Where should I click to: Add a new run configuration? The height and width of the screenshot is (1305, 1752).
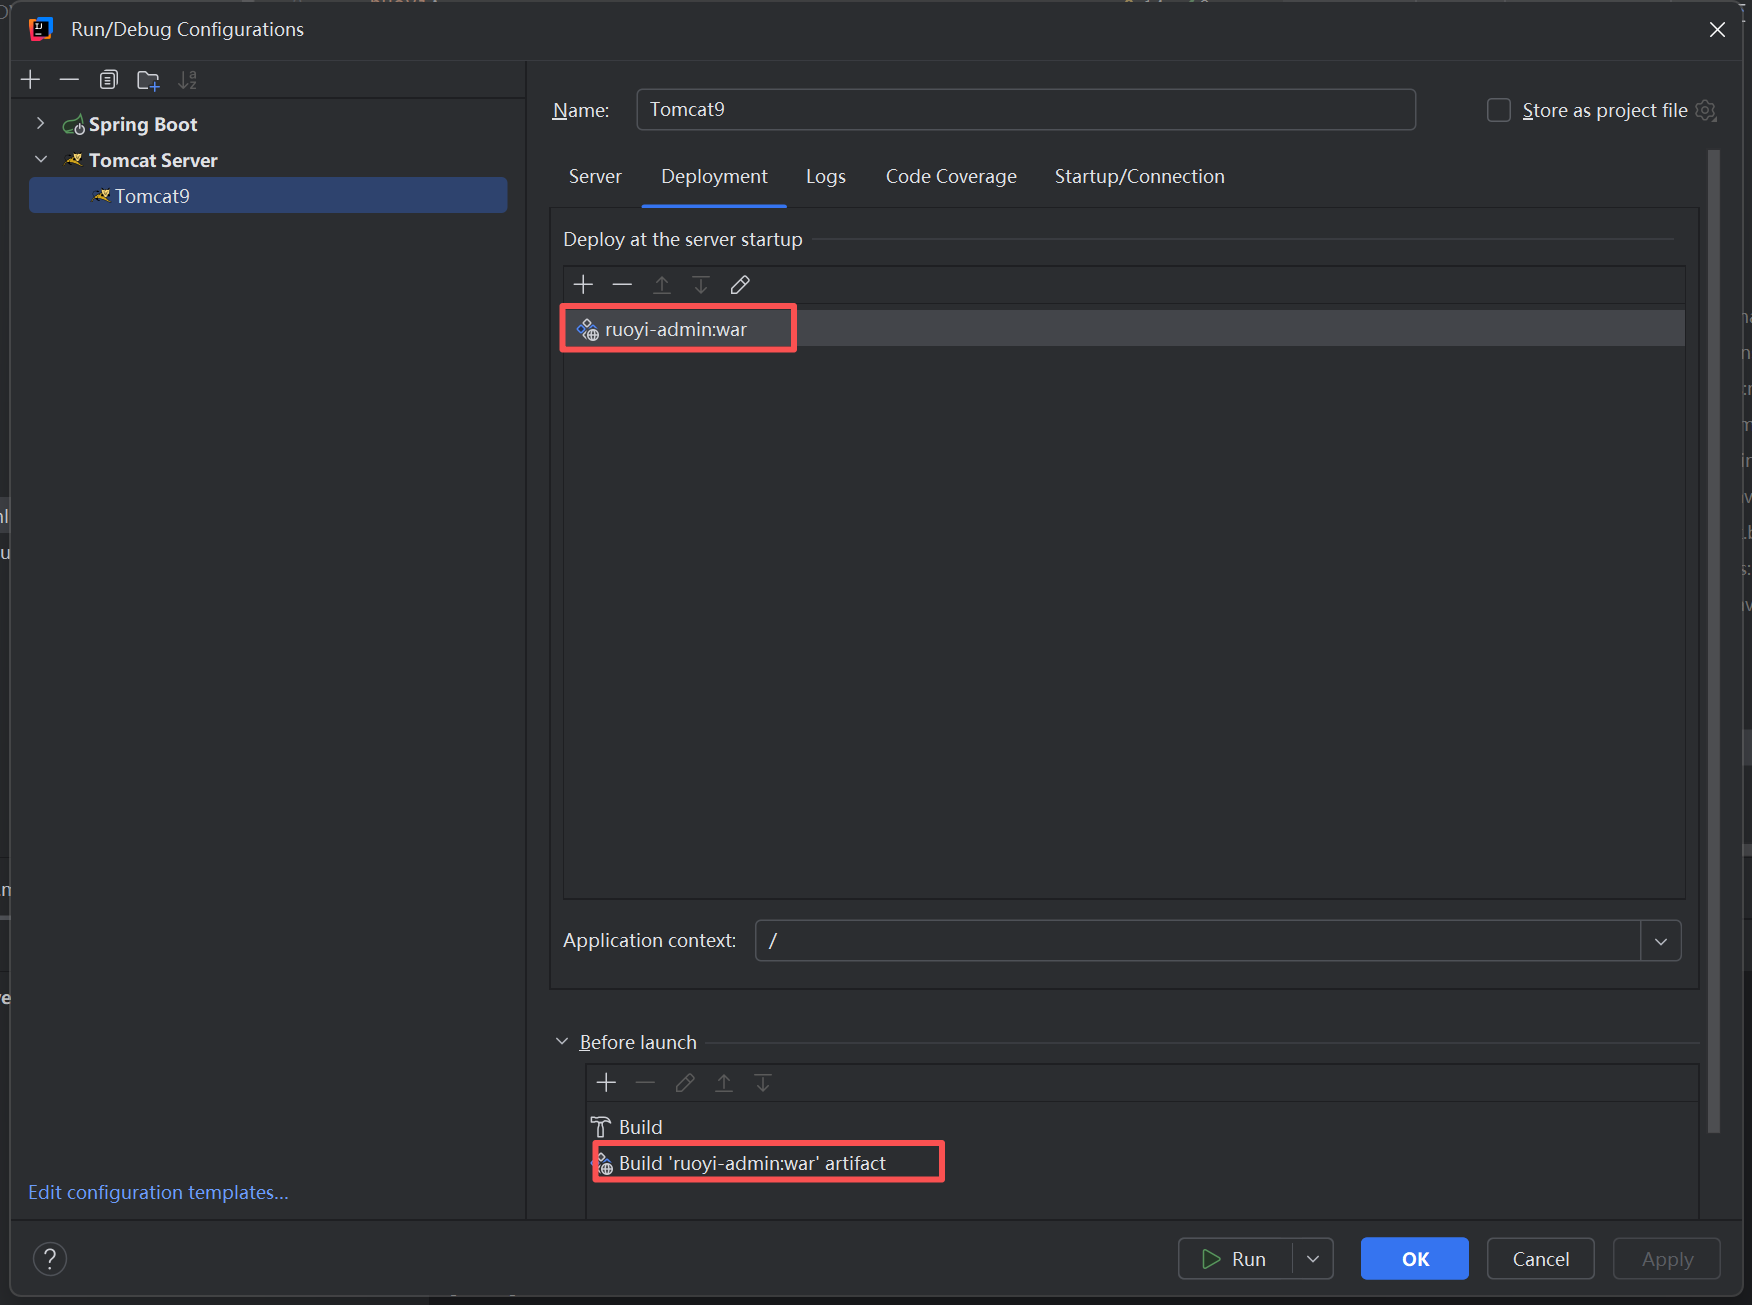[x=31, y=80]
